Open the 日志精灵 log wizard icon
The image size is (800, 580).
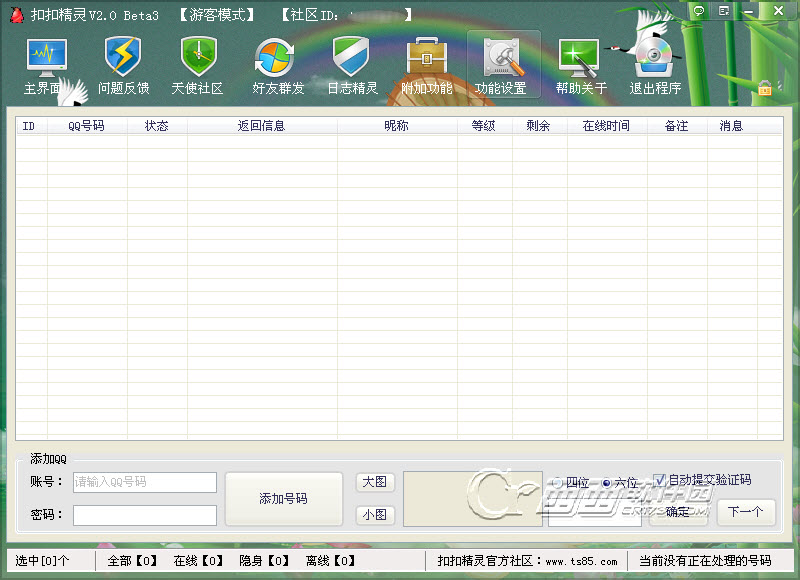tap(352, 65)
